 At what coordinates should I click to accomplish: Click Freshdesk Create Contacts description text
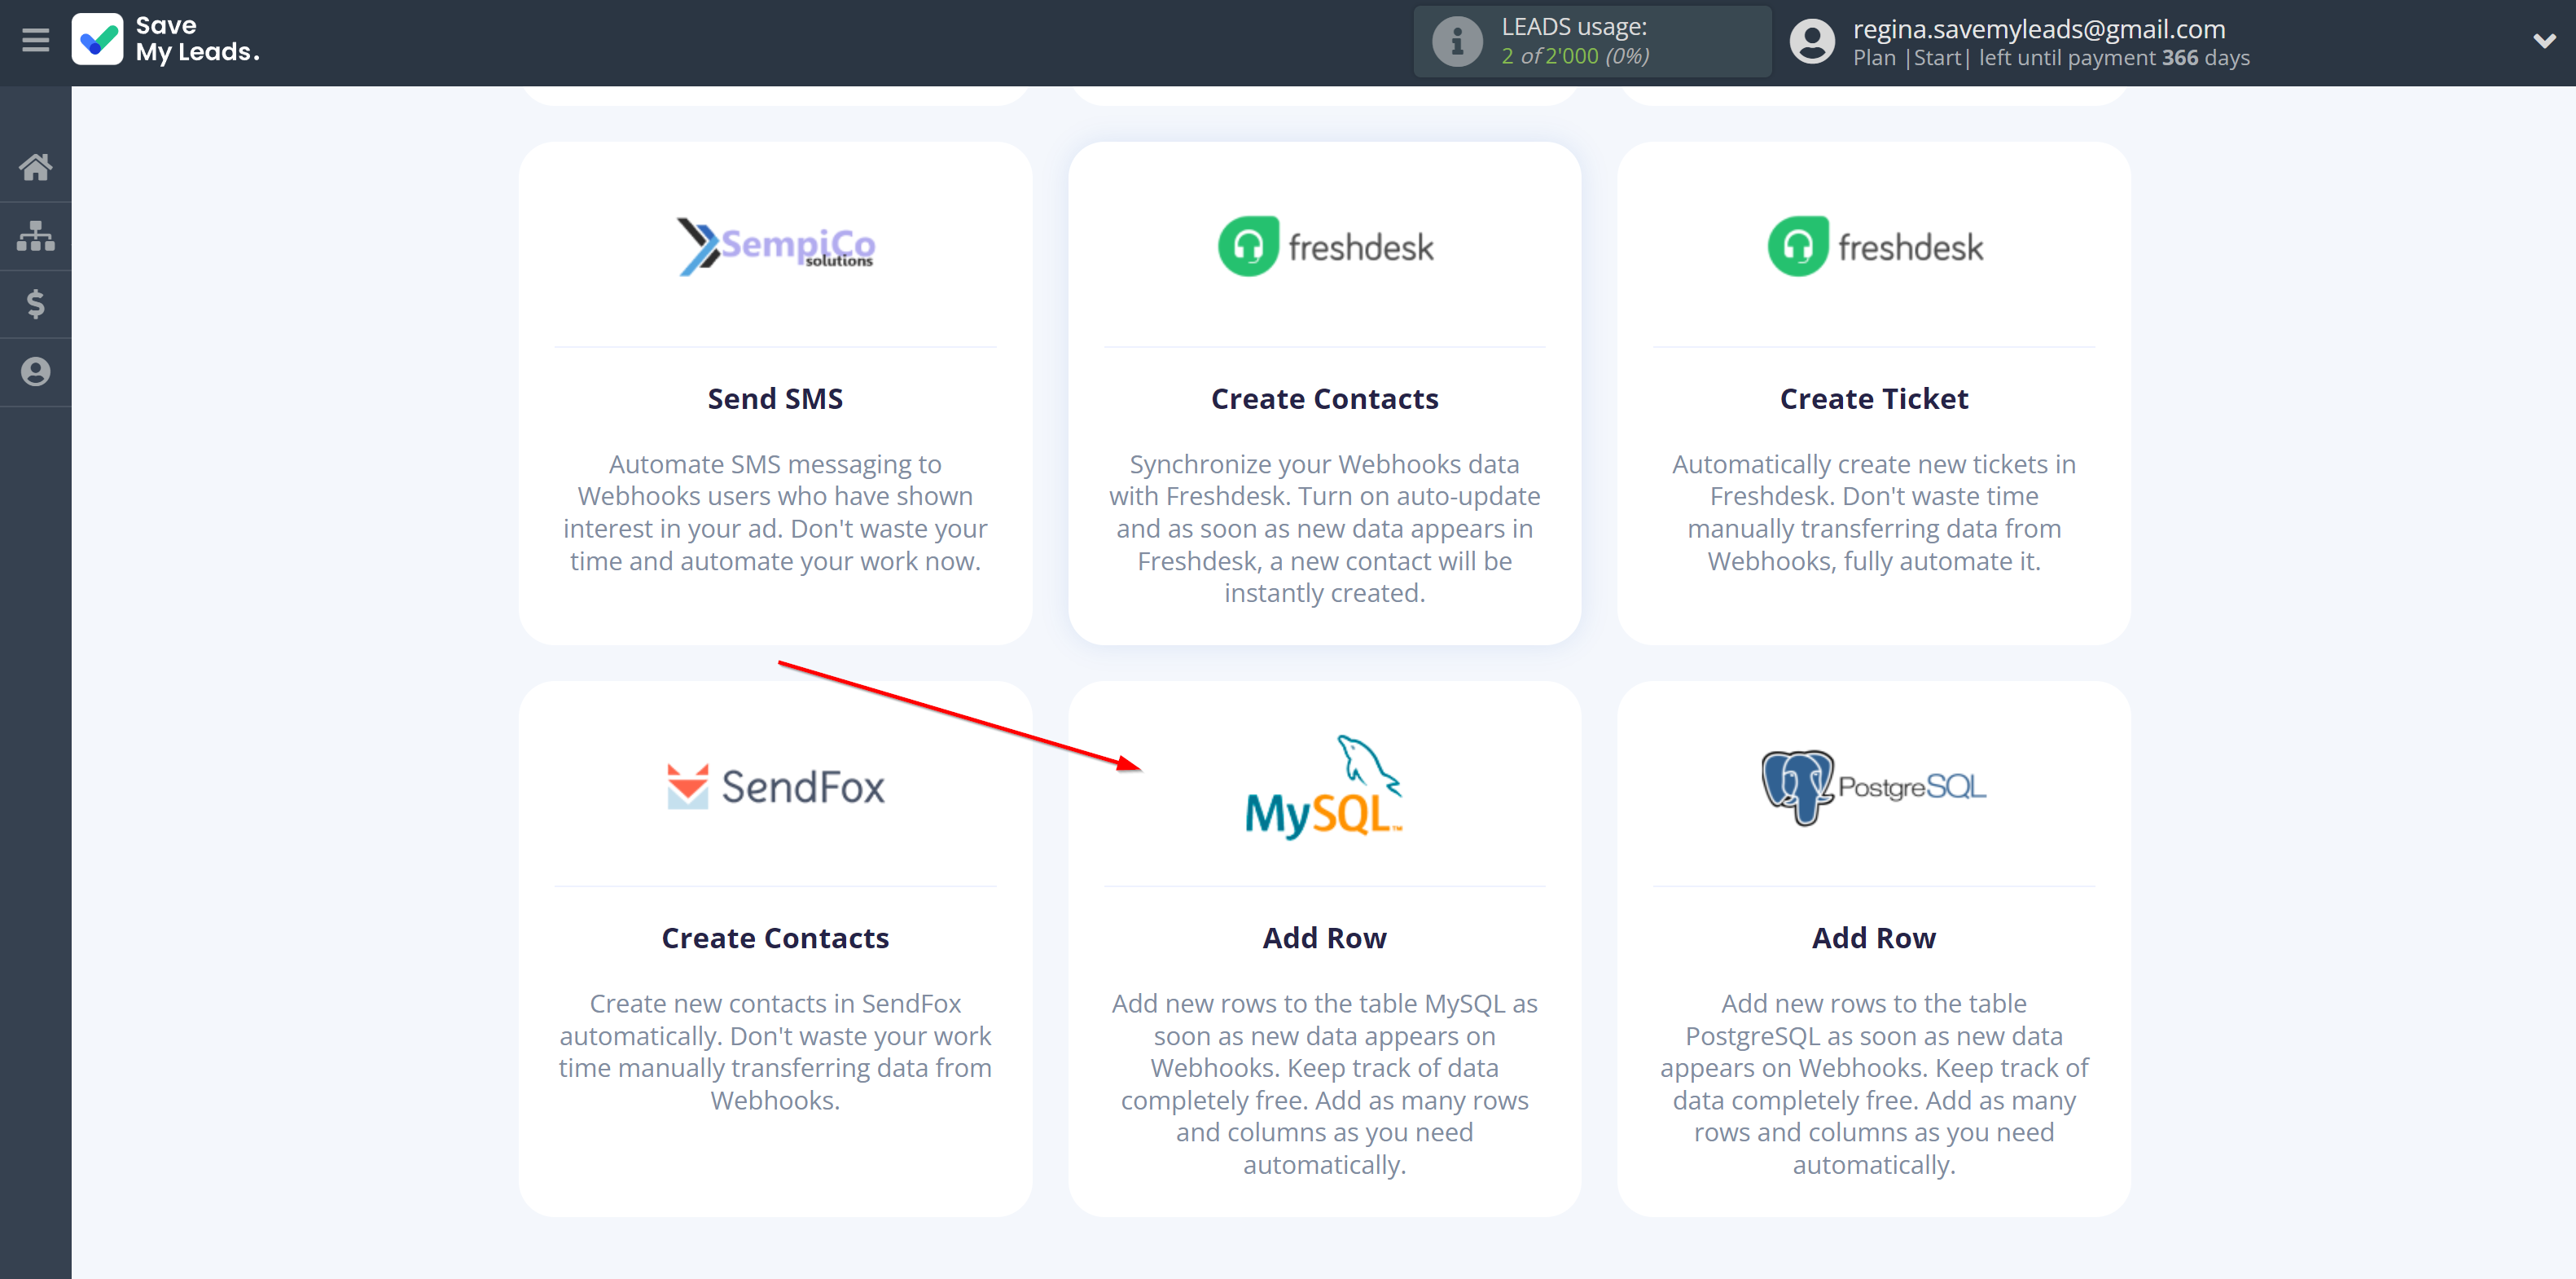tap(1324, 529)
